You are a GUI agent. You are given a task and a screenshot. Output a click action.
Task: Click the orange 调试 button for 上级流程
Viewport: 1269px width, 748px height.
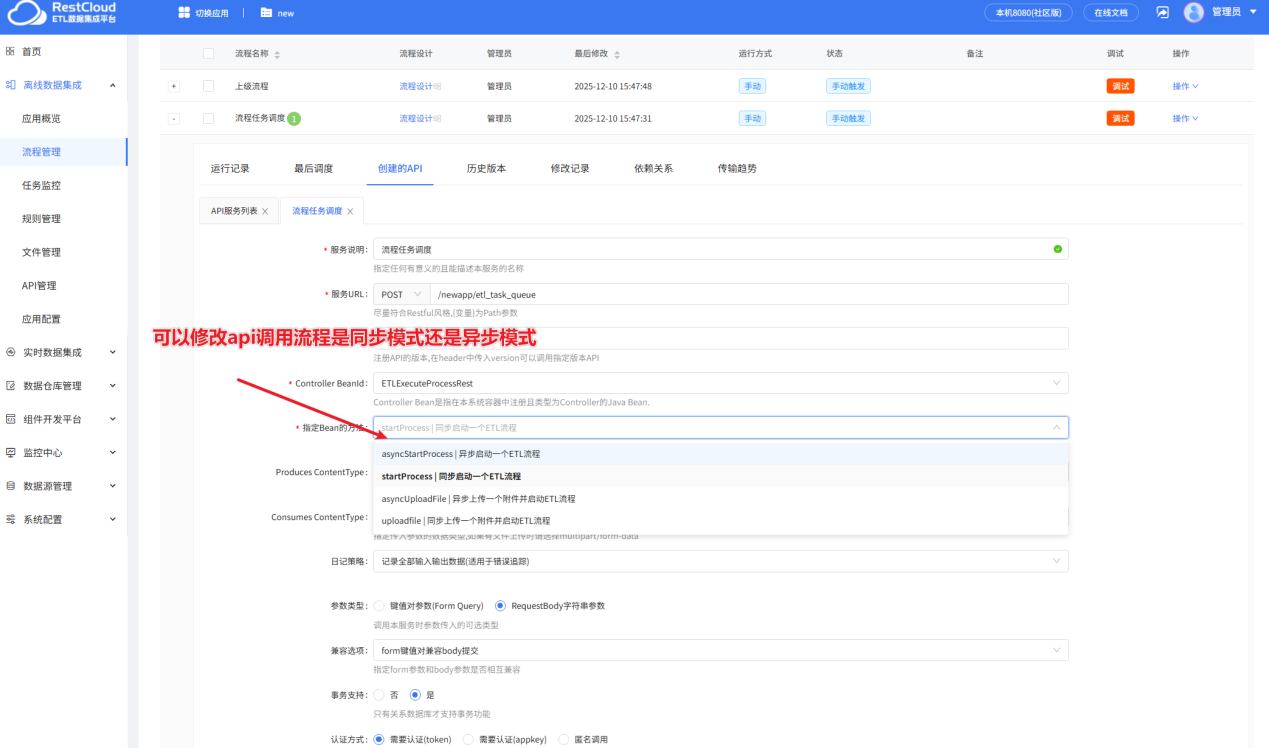pos(1120,86)
